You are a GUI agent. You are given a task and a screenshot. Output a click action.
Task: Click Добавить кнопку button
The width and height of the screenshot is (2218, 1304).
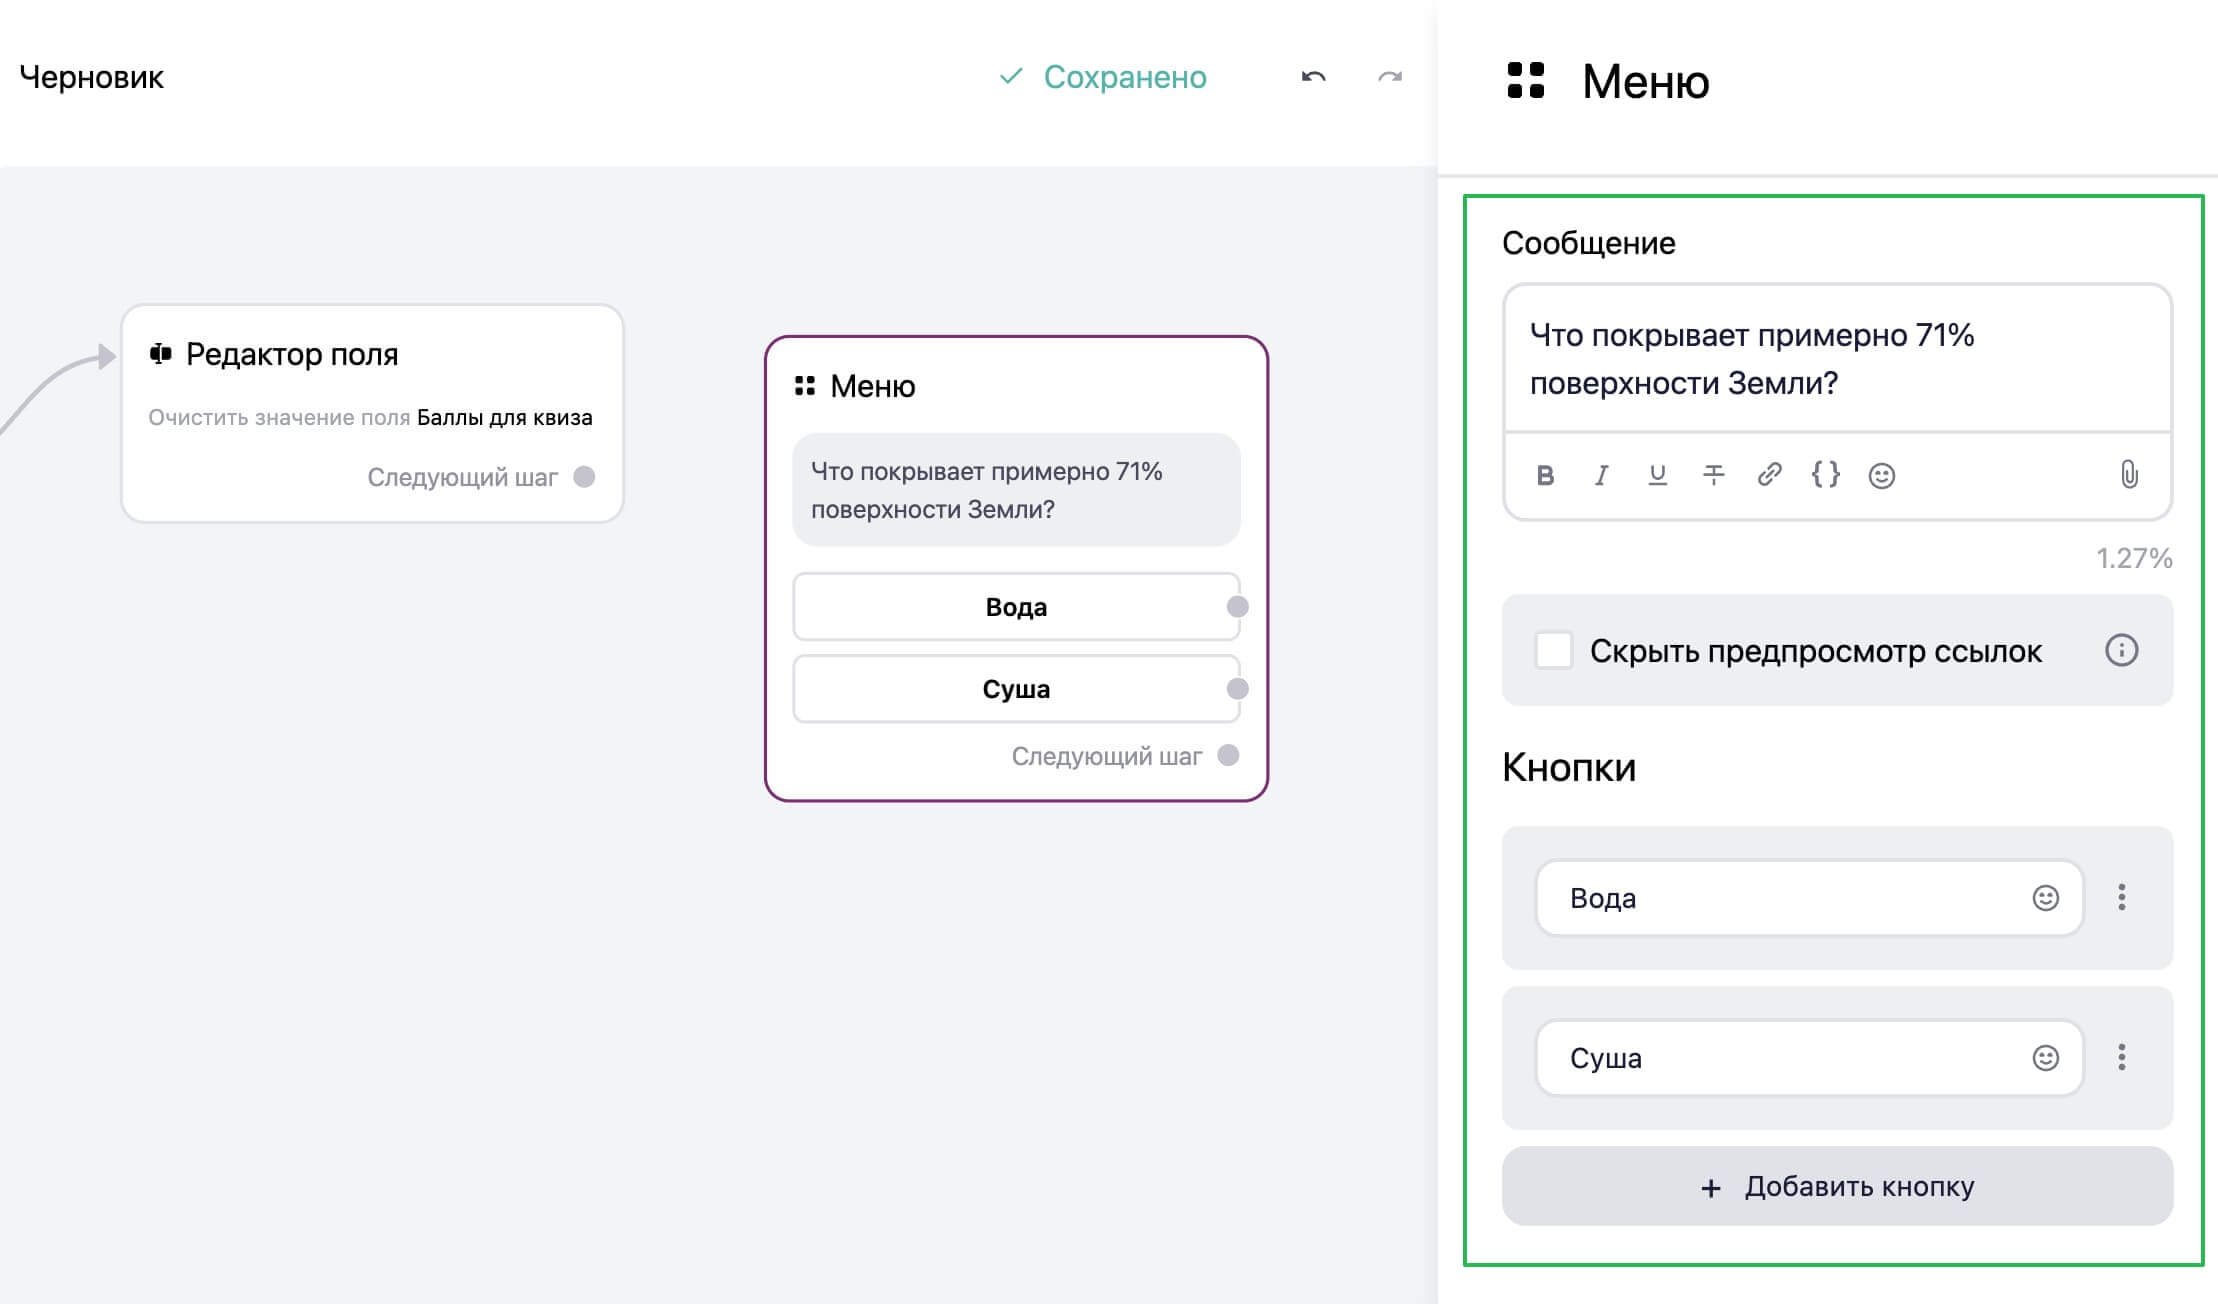(1837, 1186)
